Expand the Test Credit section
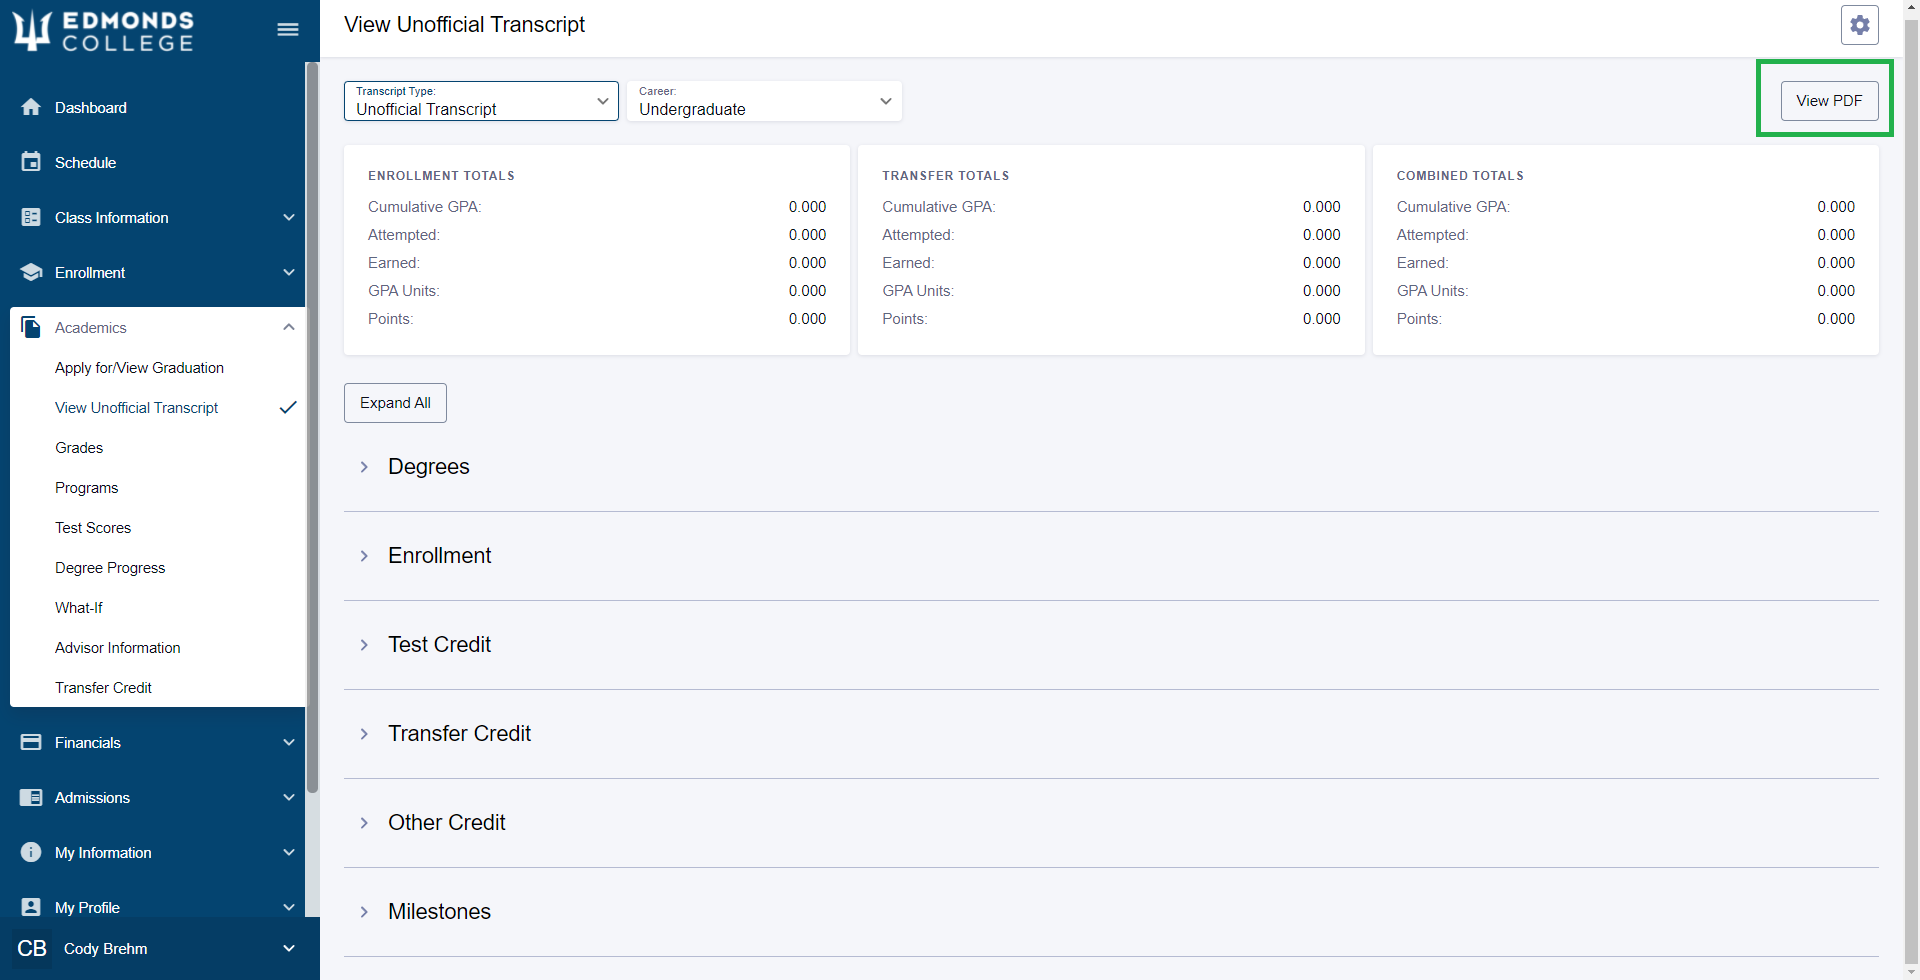1920x980 pixels. [364, 645]
